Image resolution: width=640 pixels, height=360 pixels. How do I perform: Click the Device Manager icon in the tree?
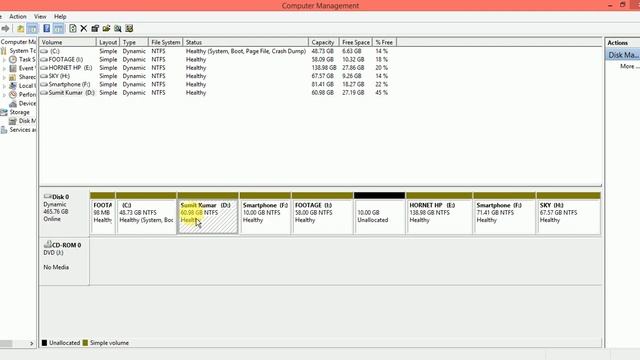coord(13,104)
